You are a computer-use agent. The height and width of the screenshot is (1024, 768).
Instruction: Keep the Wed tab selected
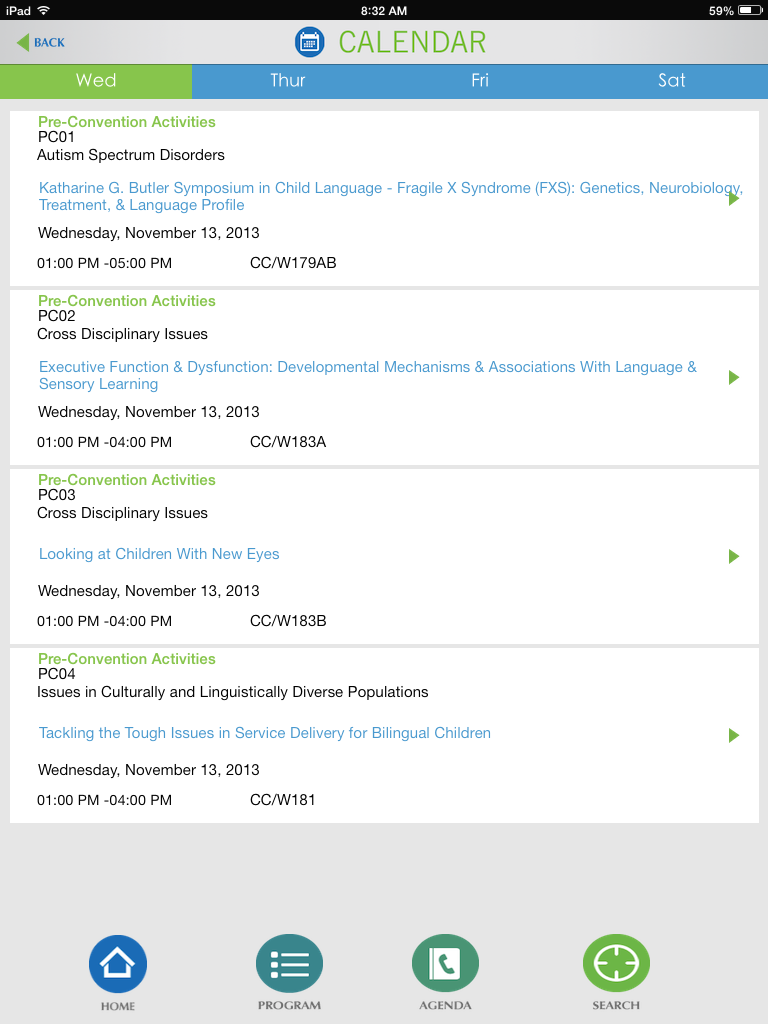tap(96, 81)
